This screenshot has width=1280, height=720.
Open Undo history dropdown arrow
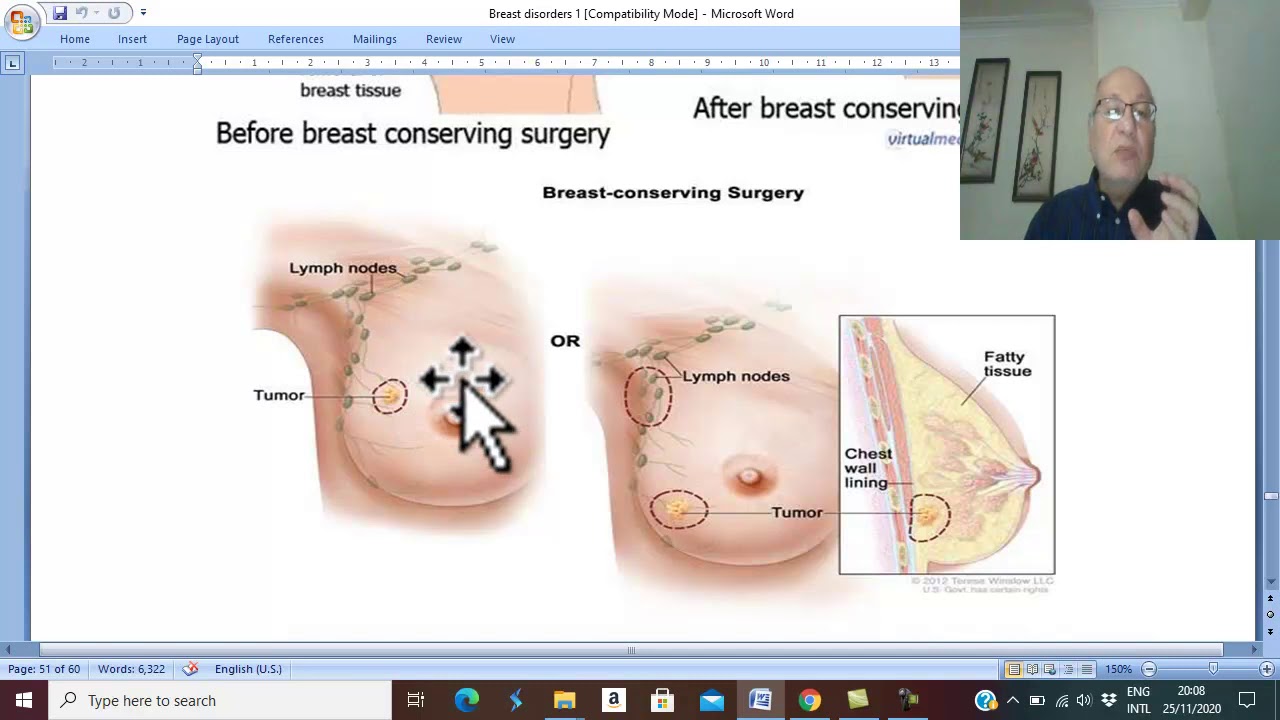[96, 13]
